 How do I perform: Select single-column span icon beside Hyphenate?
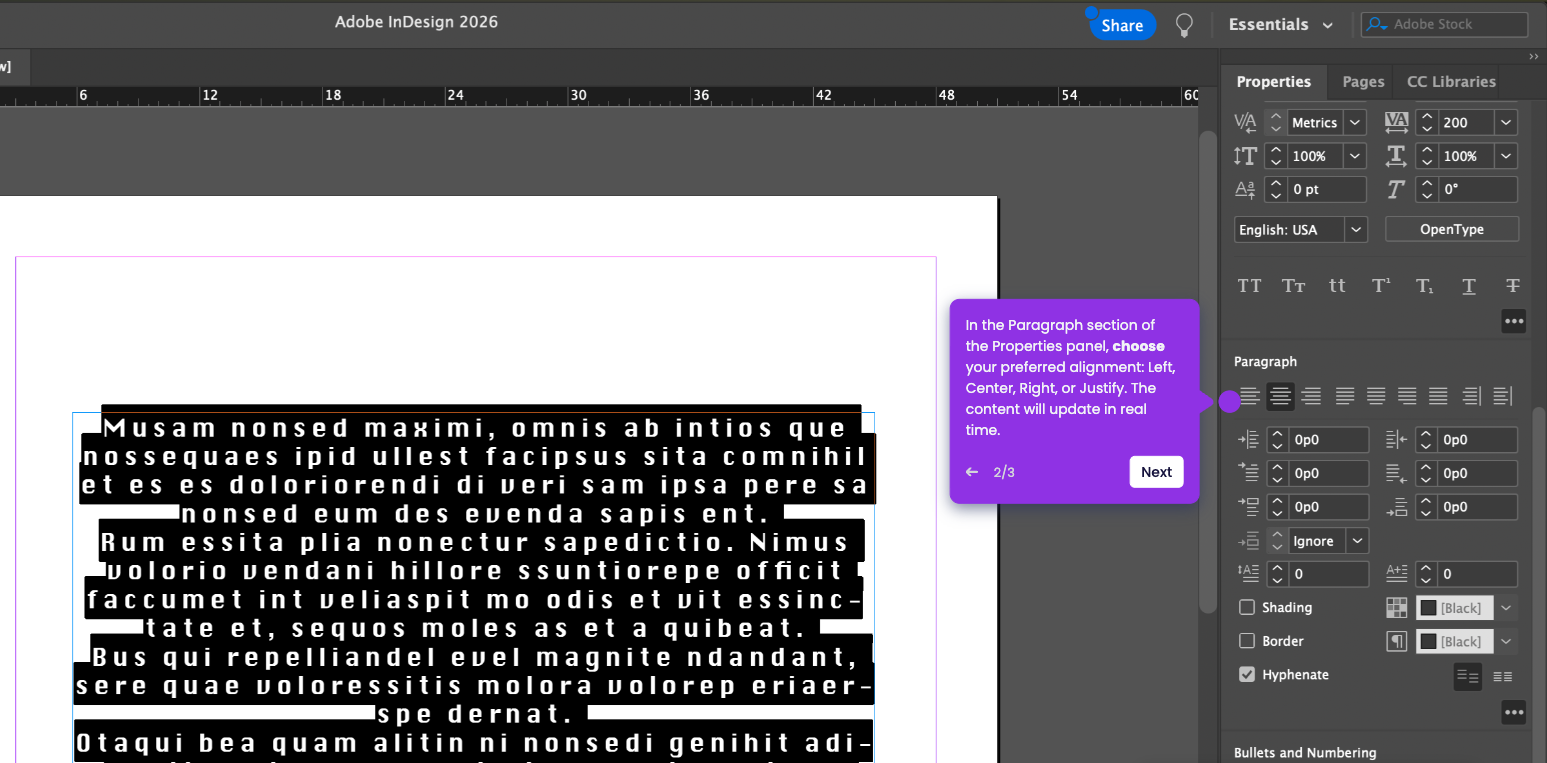[x=1468, y=676]
